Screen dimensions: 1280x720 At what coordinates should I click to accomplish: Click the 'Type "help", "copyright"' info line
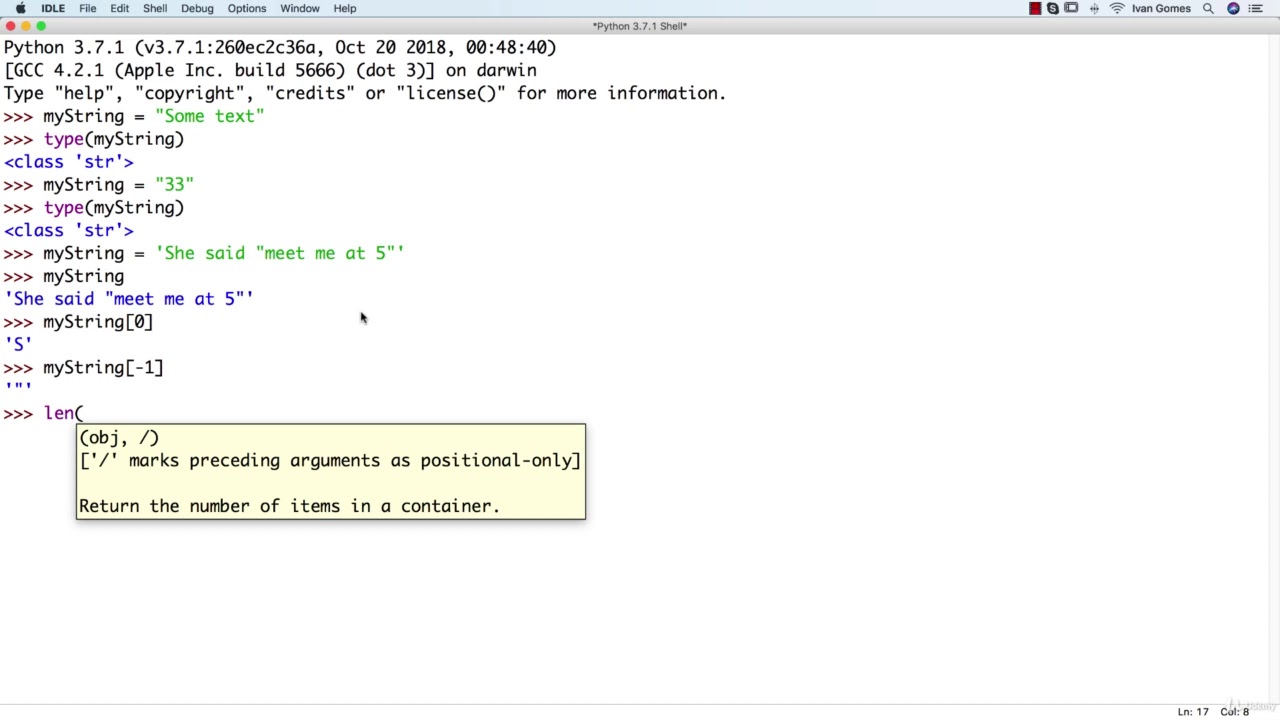click(365, 93)
